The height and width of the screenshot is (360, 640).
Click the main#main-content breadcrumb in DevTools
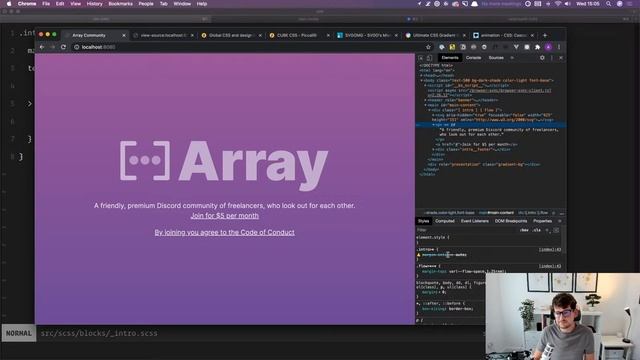tap(496, 213)
